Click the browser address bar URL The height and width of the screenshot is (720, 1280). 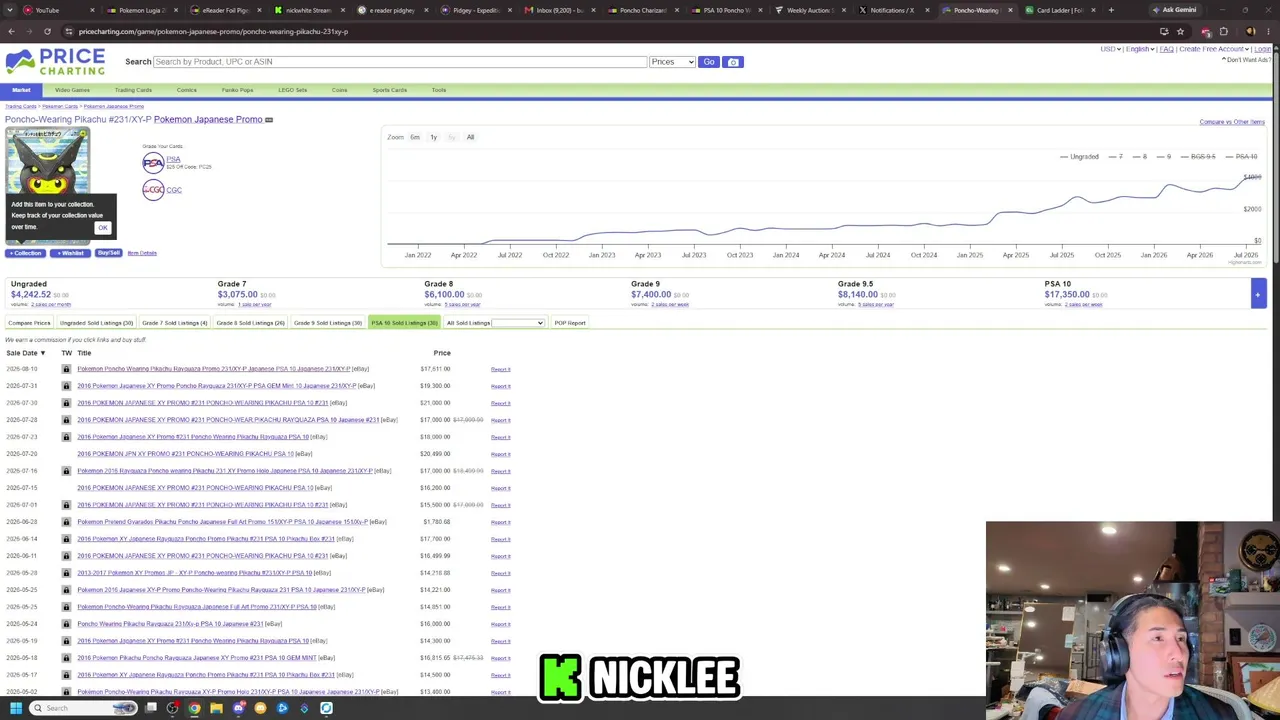click(213, 31)
